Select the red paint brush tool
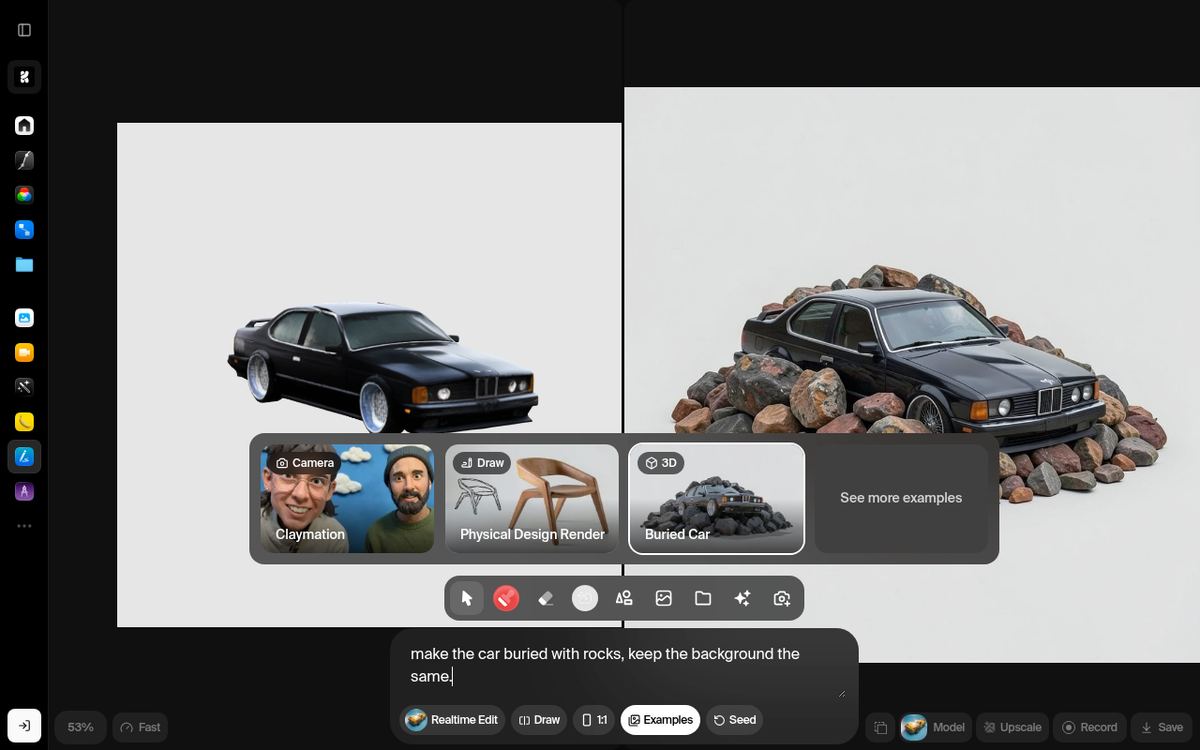1200x750 pixels. (506, 598)
